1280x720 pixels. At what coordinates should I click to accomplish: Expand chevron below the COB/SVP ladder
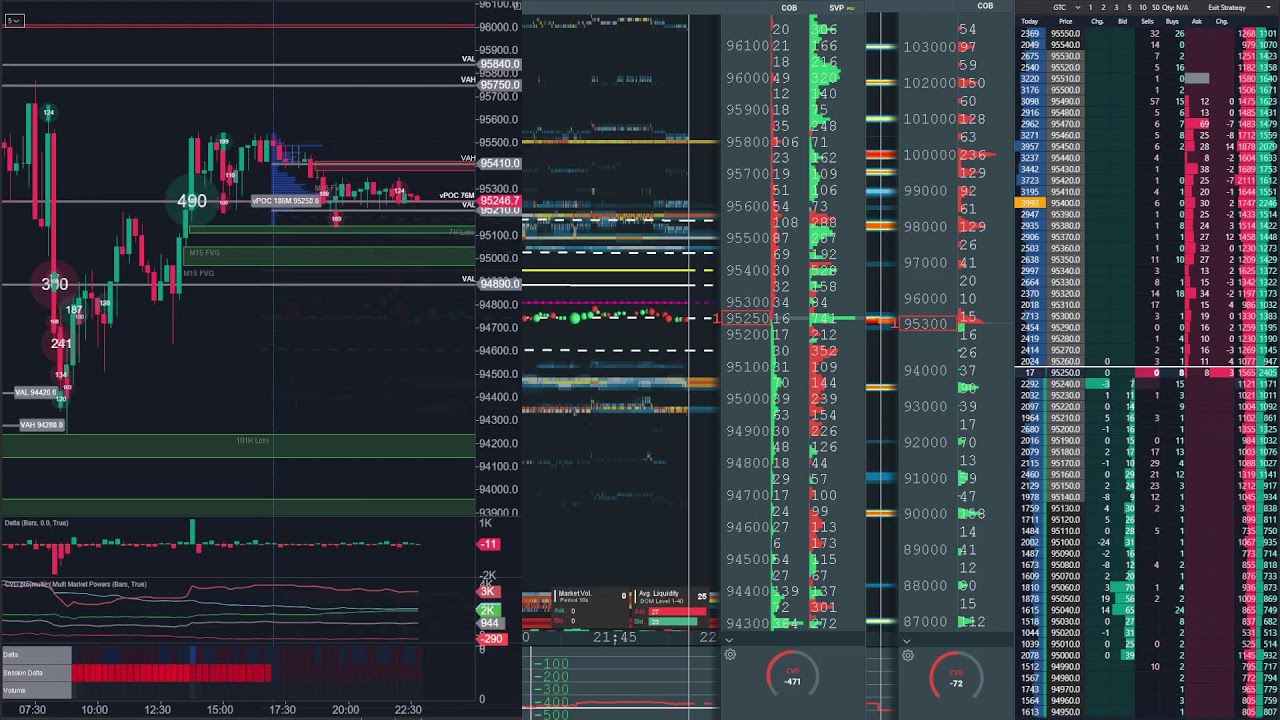pyautogui.click(x=729, y=640)
